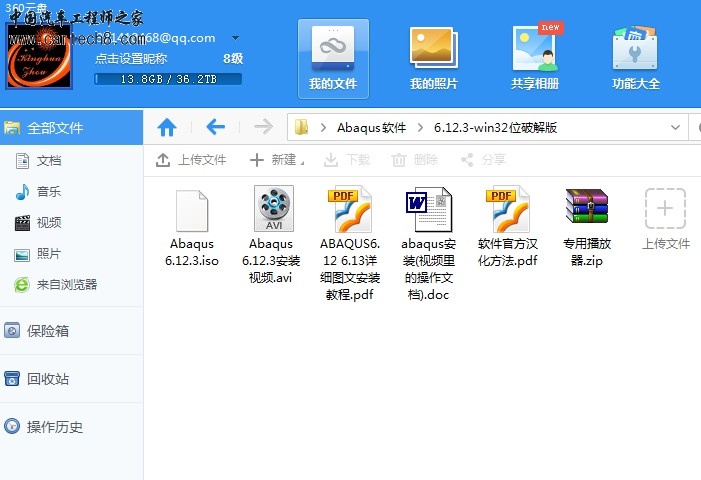Screen dimensions: 701x480
Task: Click the home icon in navigation bar
Action: [167, 127]
